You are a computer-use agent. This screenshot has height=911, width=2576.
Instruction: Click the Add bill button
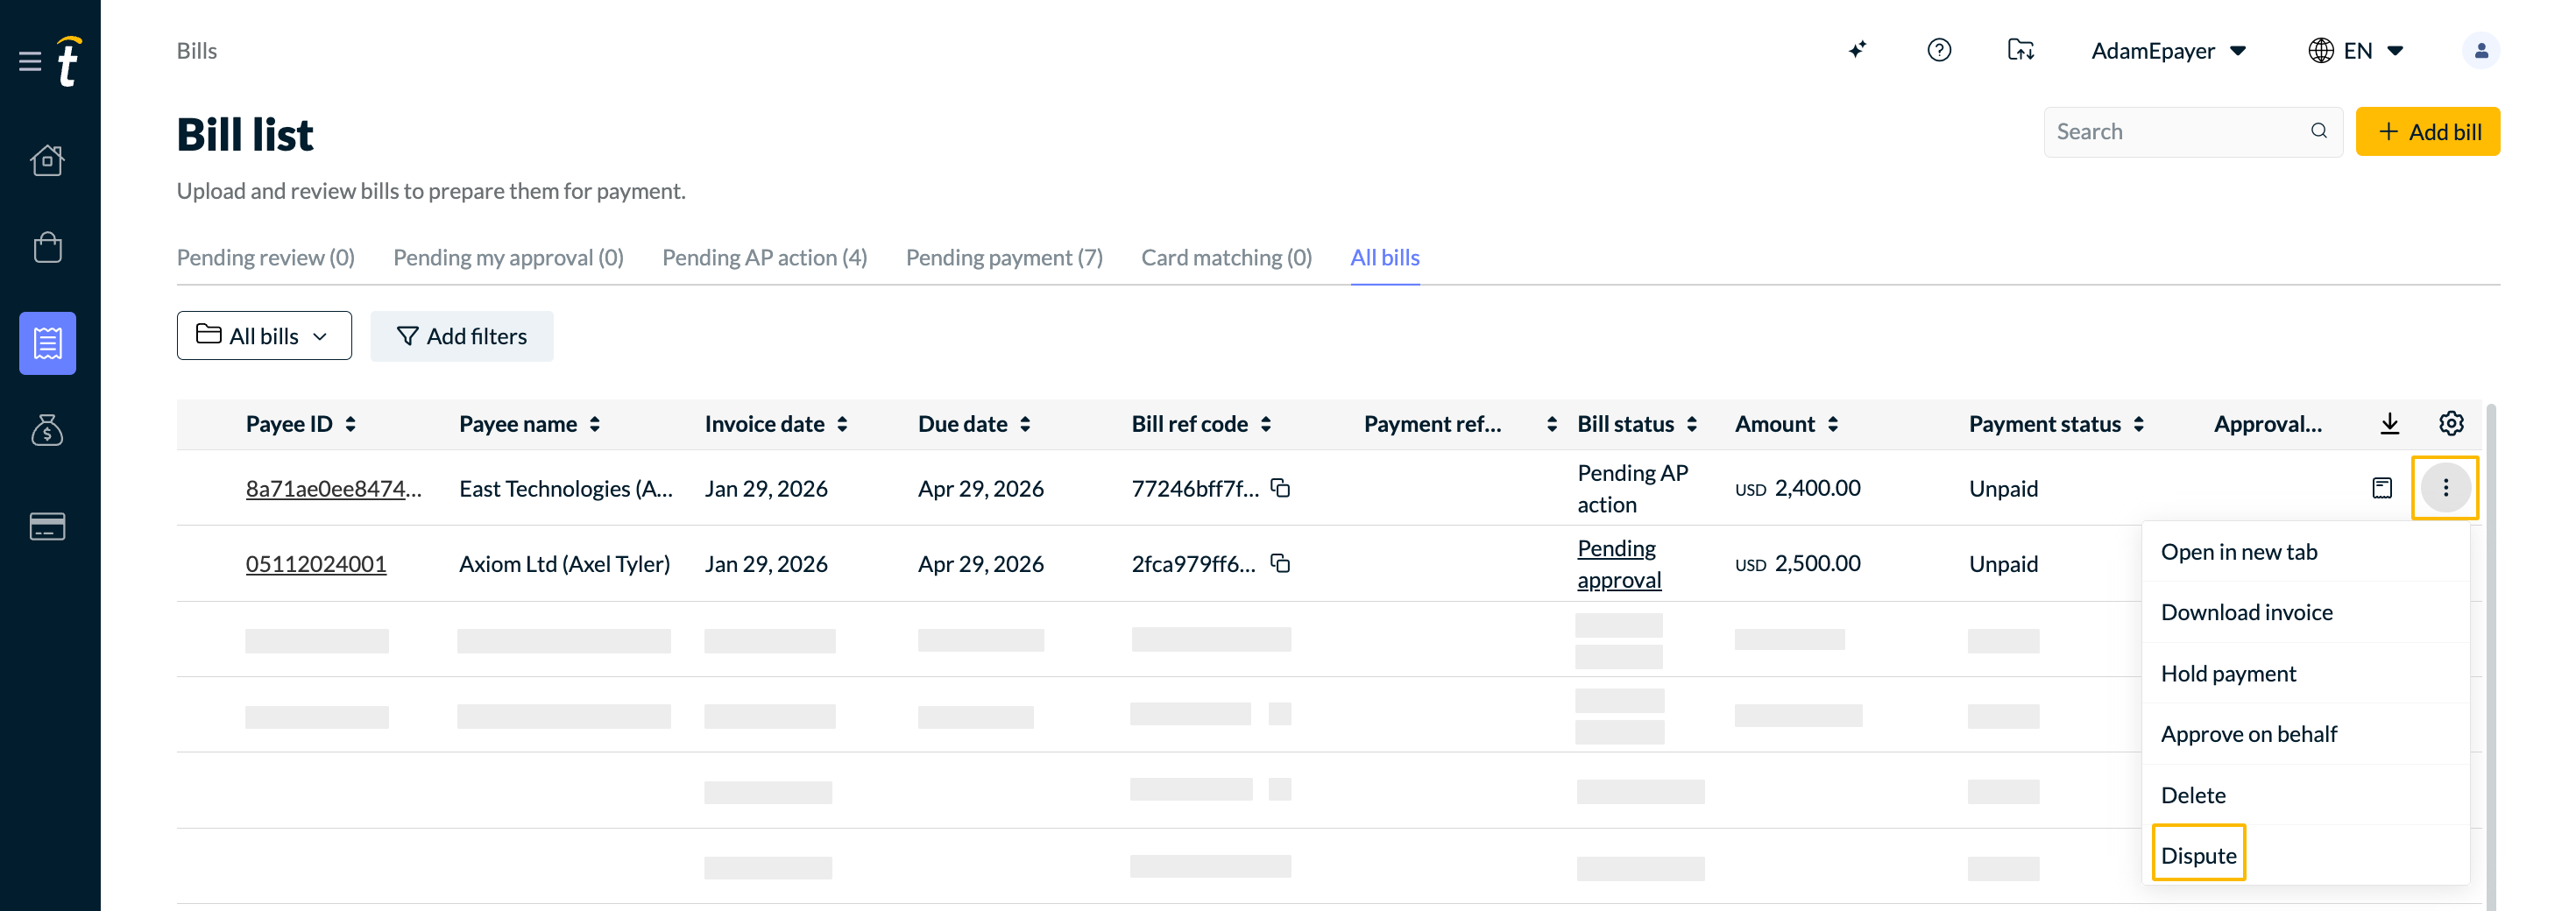[x=2427, y=131]
